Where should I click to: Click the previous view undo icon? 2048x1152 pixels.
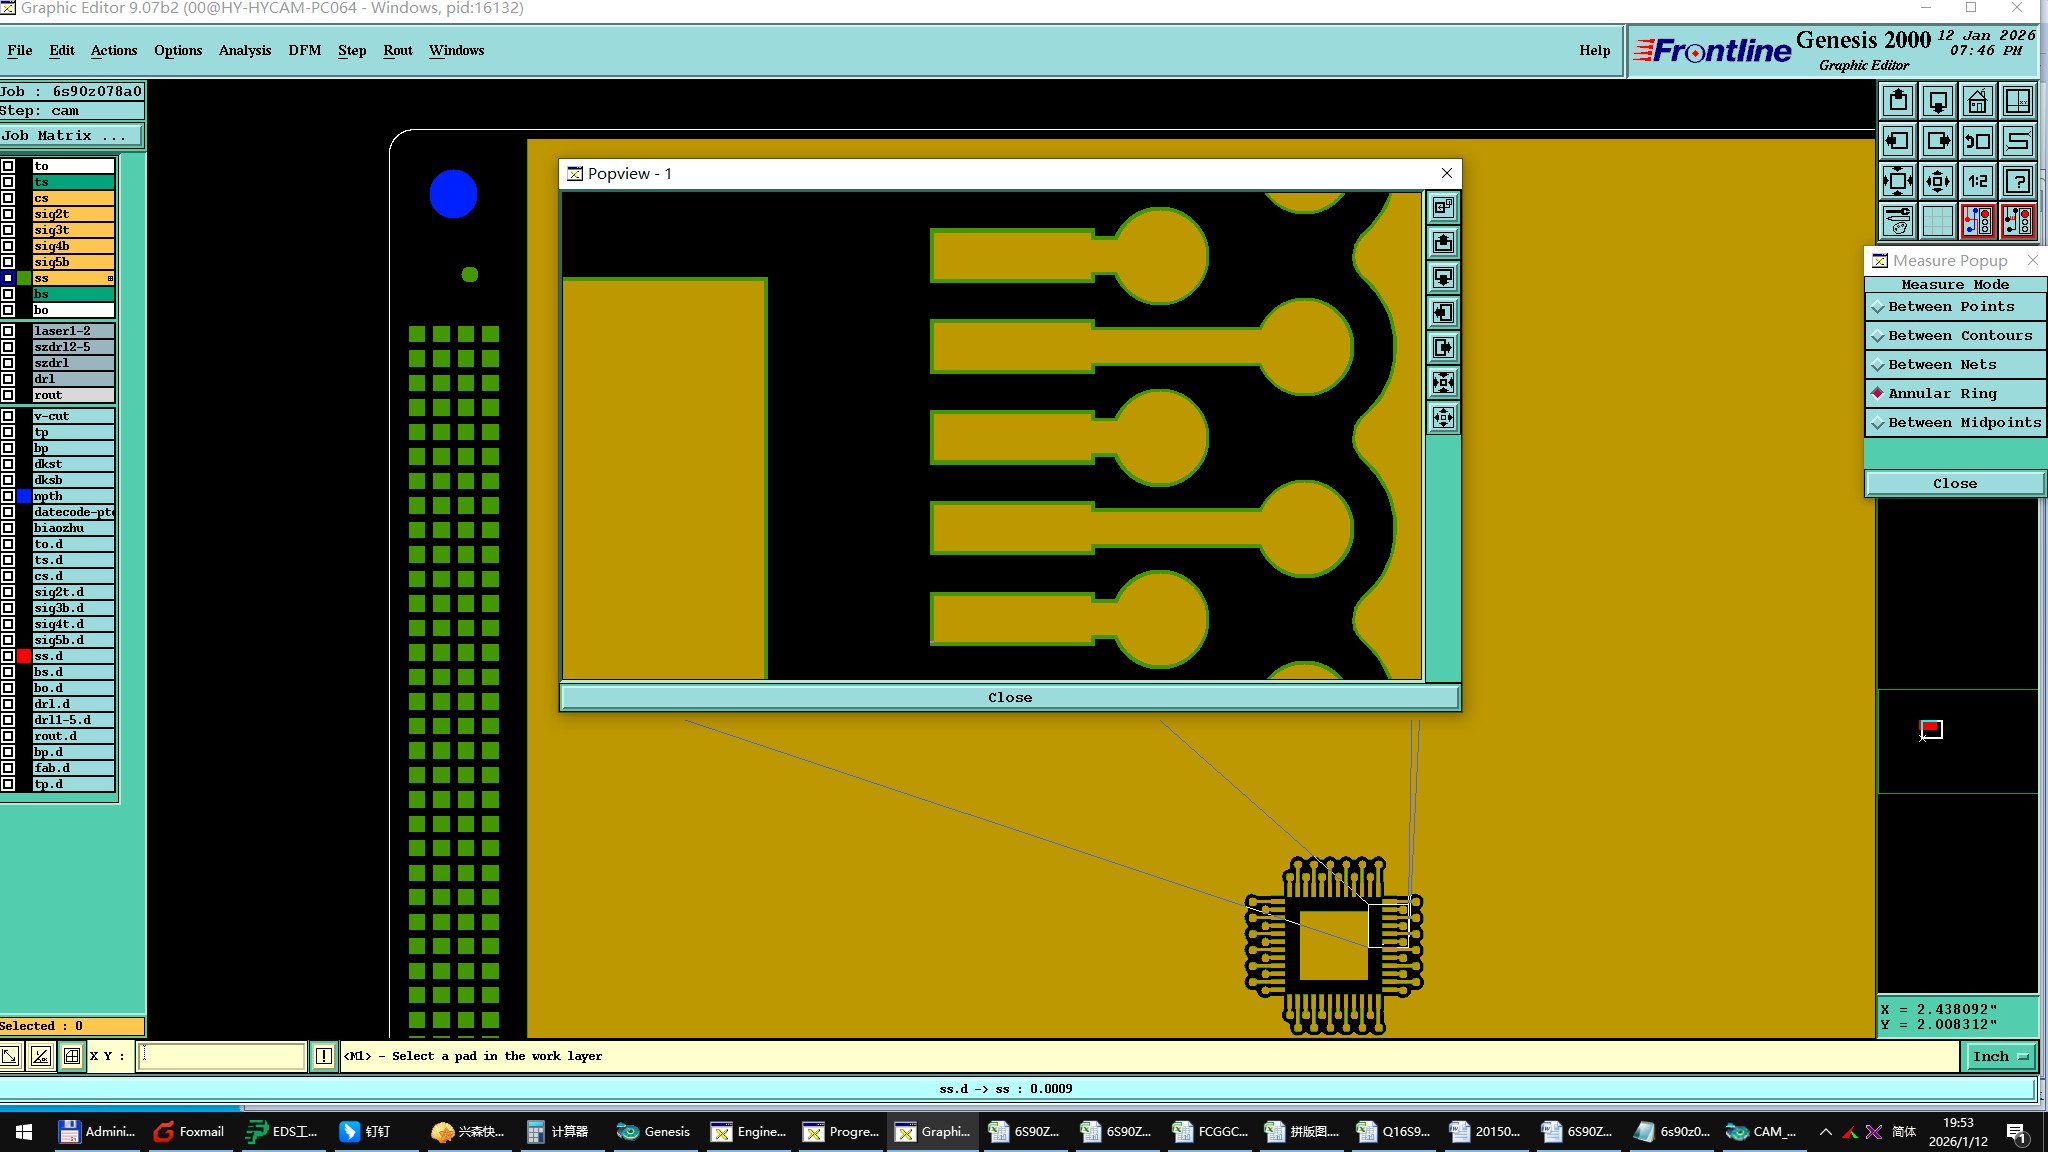pos(1977,141)
